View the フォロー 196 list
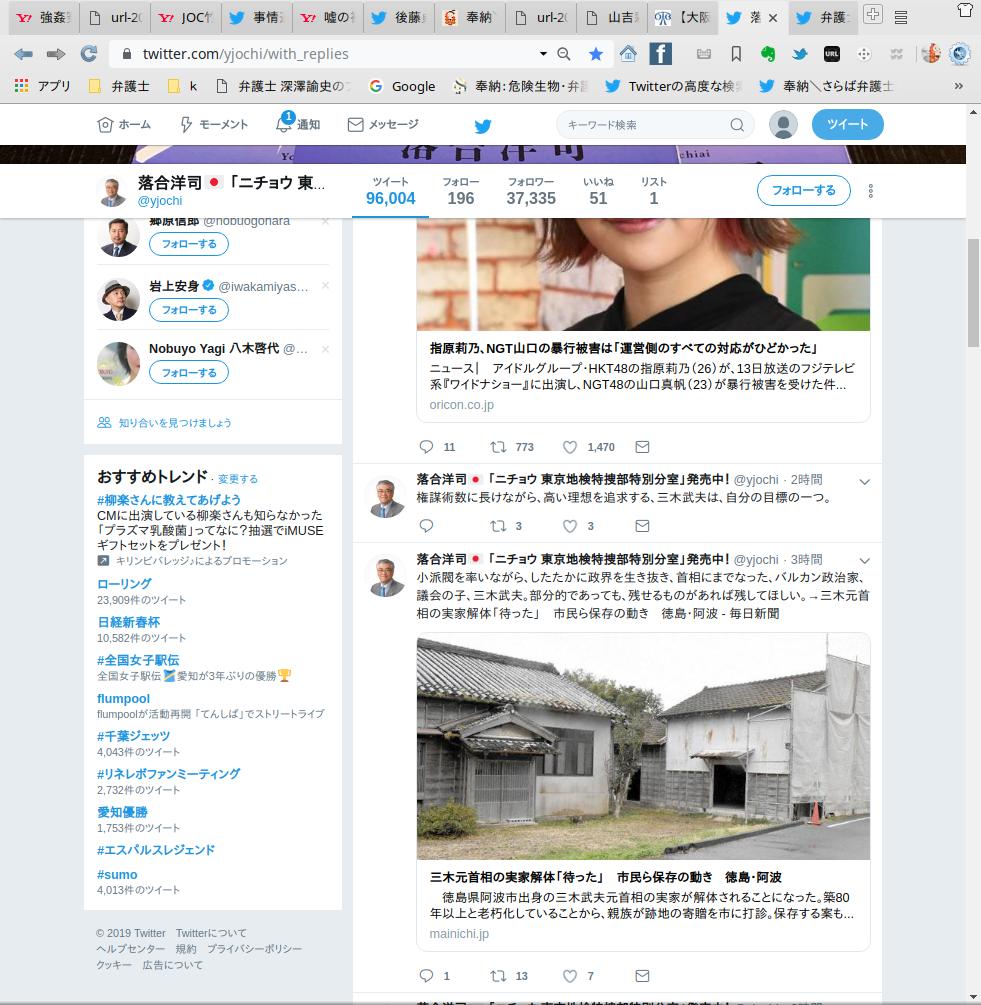981x1005 pixels. pyautogui.click(x=461, y=191)
